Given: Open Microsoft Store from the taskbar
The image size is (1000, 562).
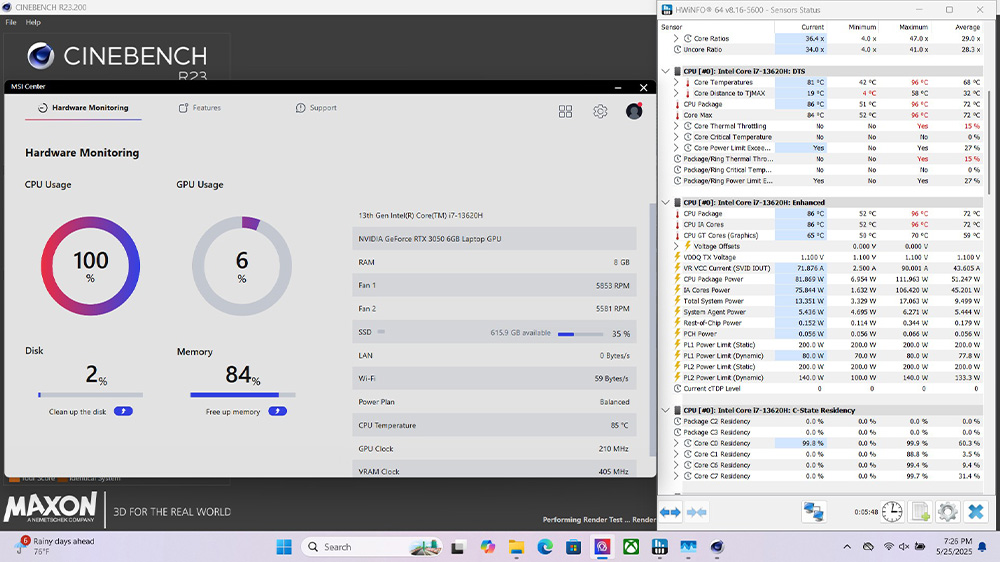Looking at the screenshot, I should tap(573, 547).
